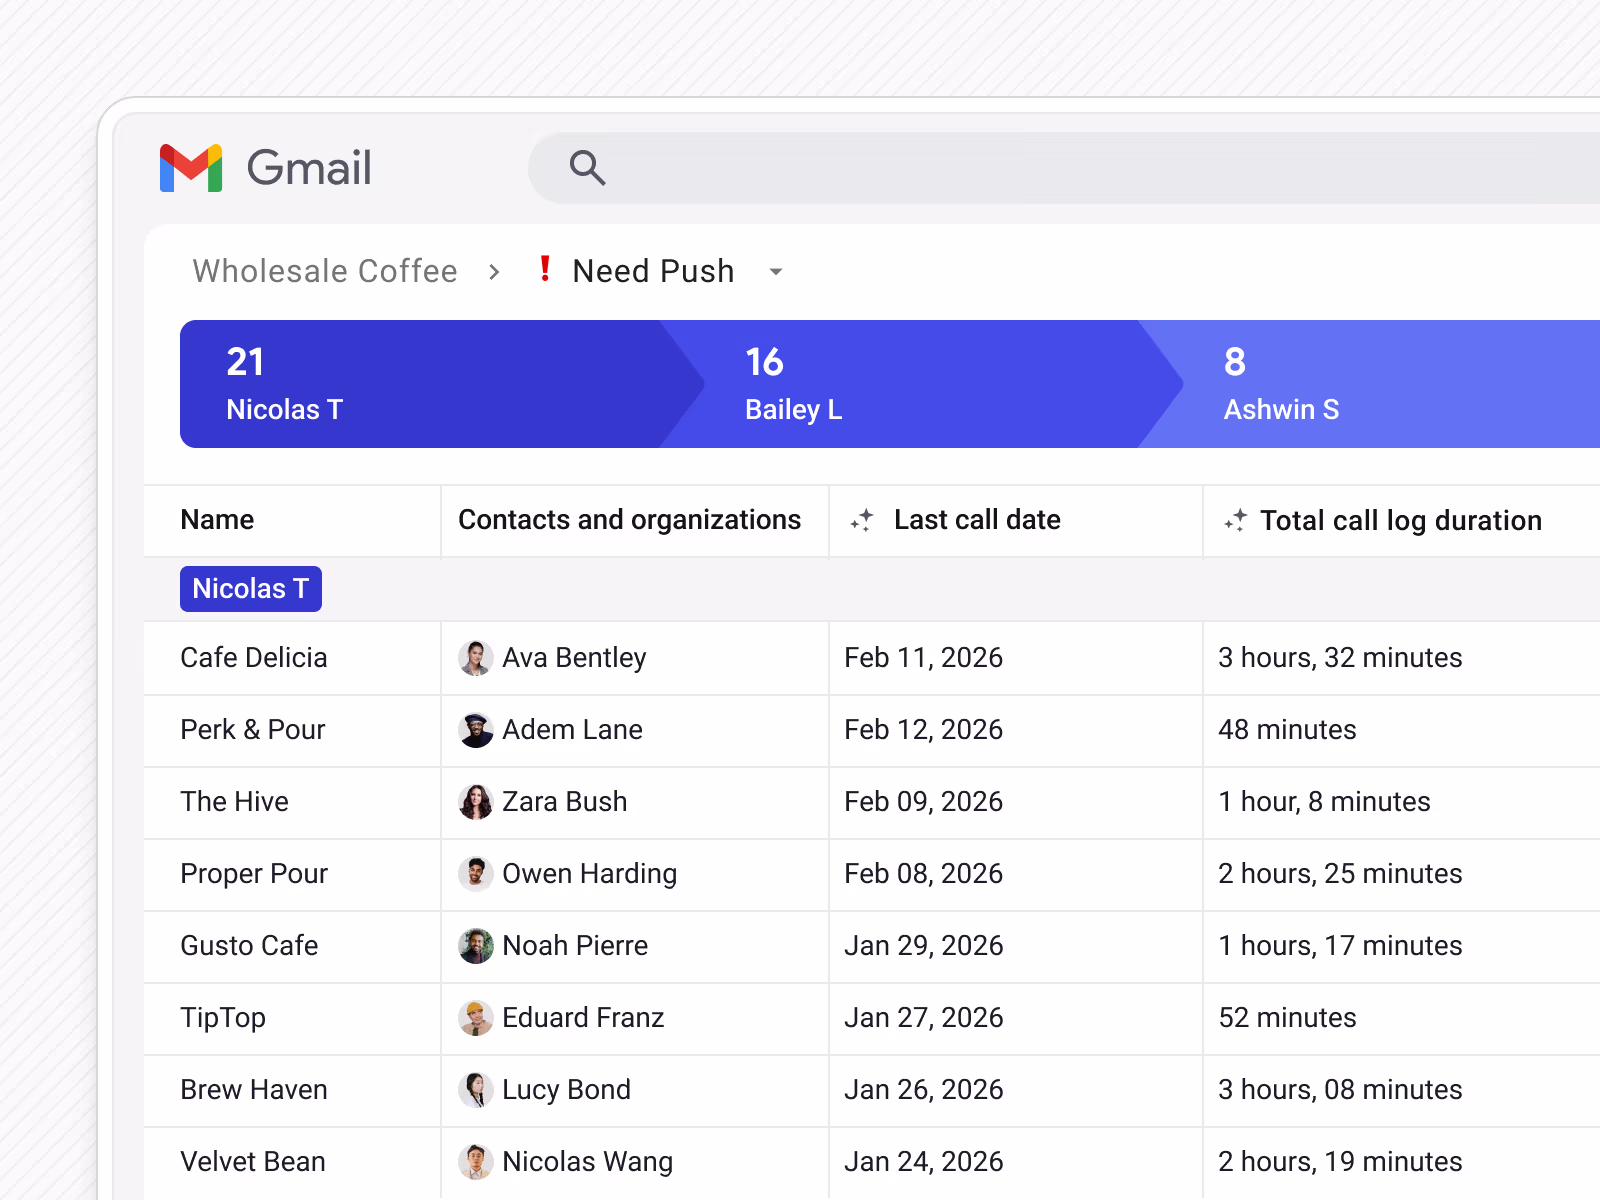Click the red exclamation Need Push icon
This screenshot has width=1600, height=1200.
[545, 269]
